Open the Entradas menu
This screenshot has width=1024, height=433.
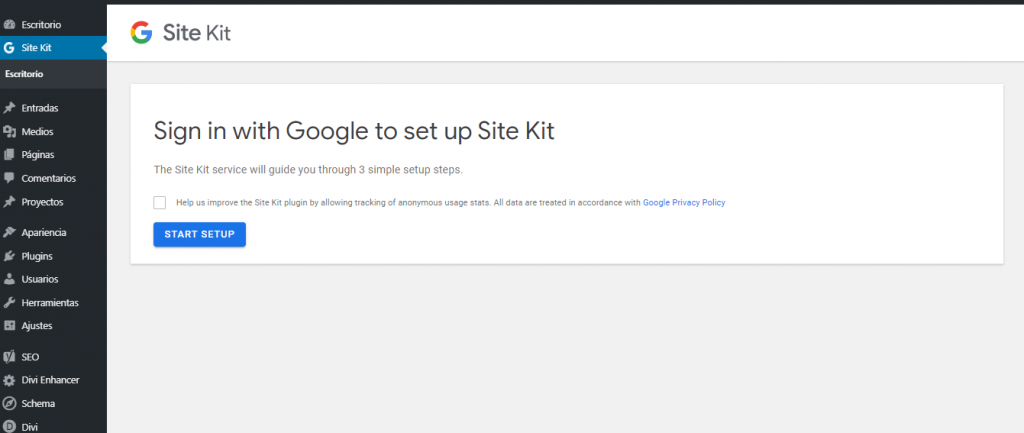tap(54, 108)
